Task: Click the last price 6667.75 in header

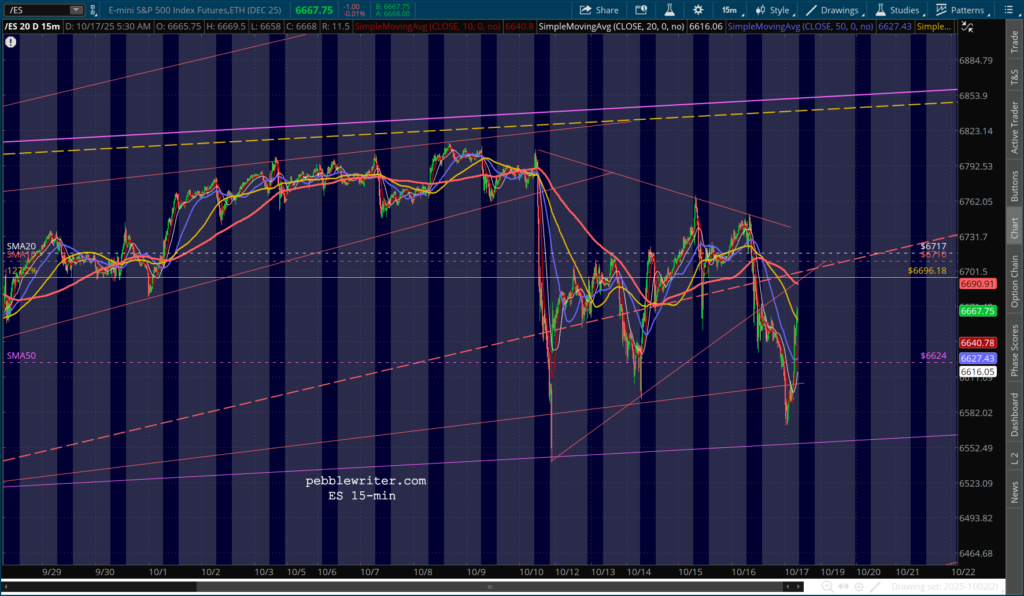Action: [314, 10]
